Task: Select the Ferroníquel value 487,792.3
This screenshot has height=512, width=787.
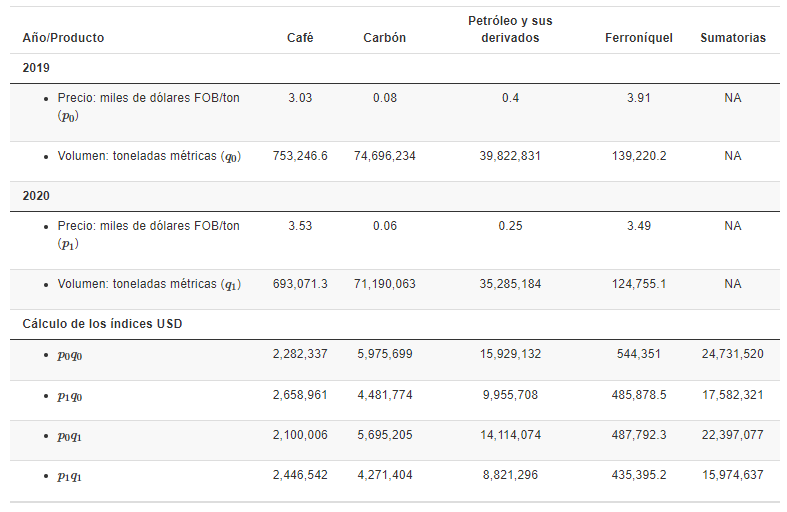Action: point(639,435)
